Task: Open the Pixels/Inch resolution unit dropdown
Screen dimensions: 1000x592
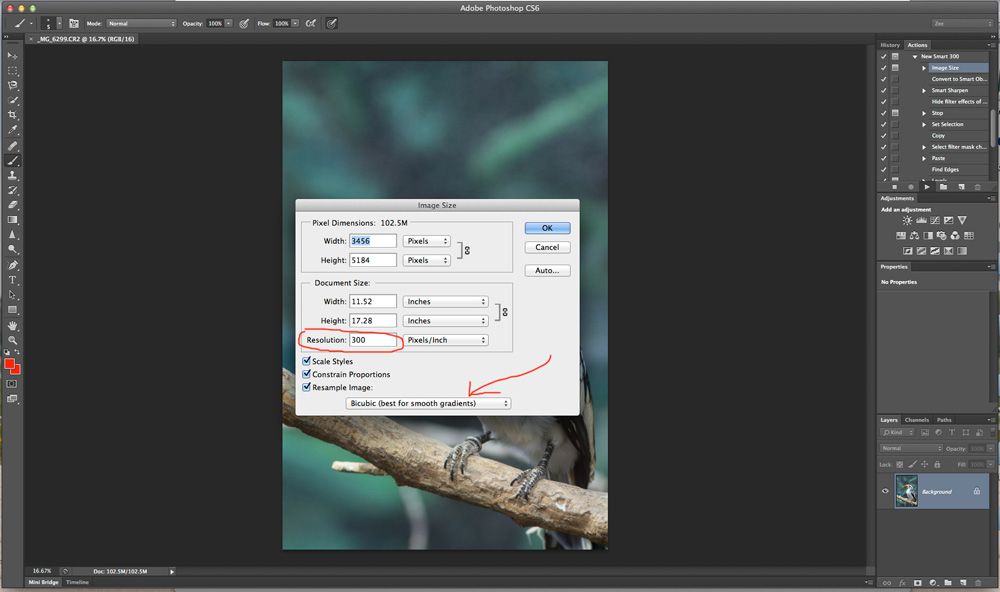Action: (x=445, y=340)
